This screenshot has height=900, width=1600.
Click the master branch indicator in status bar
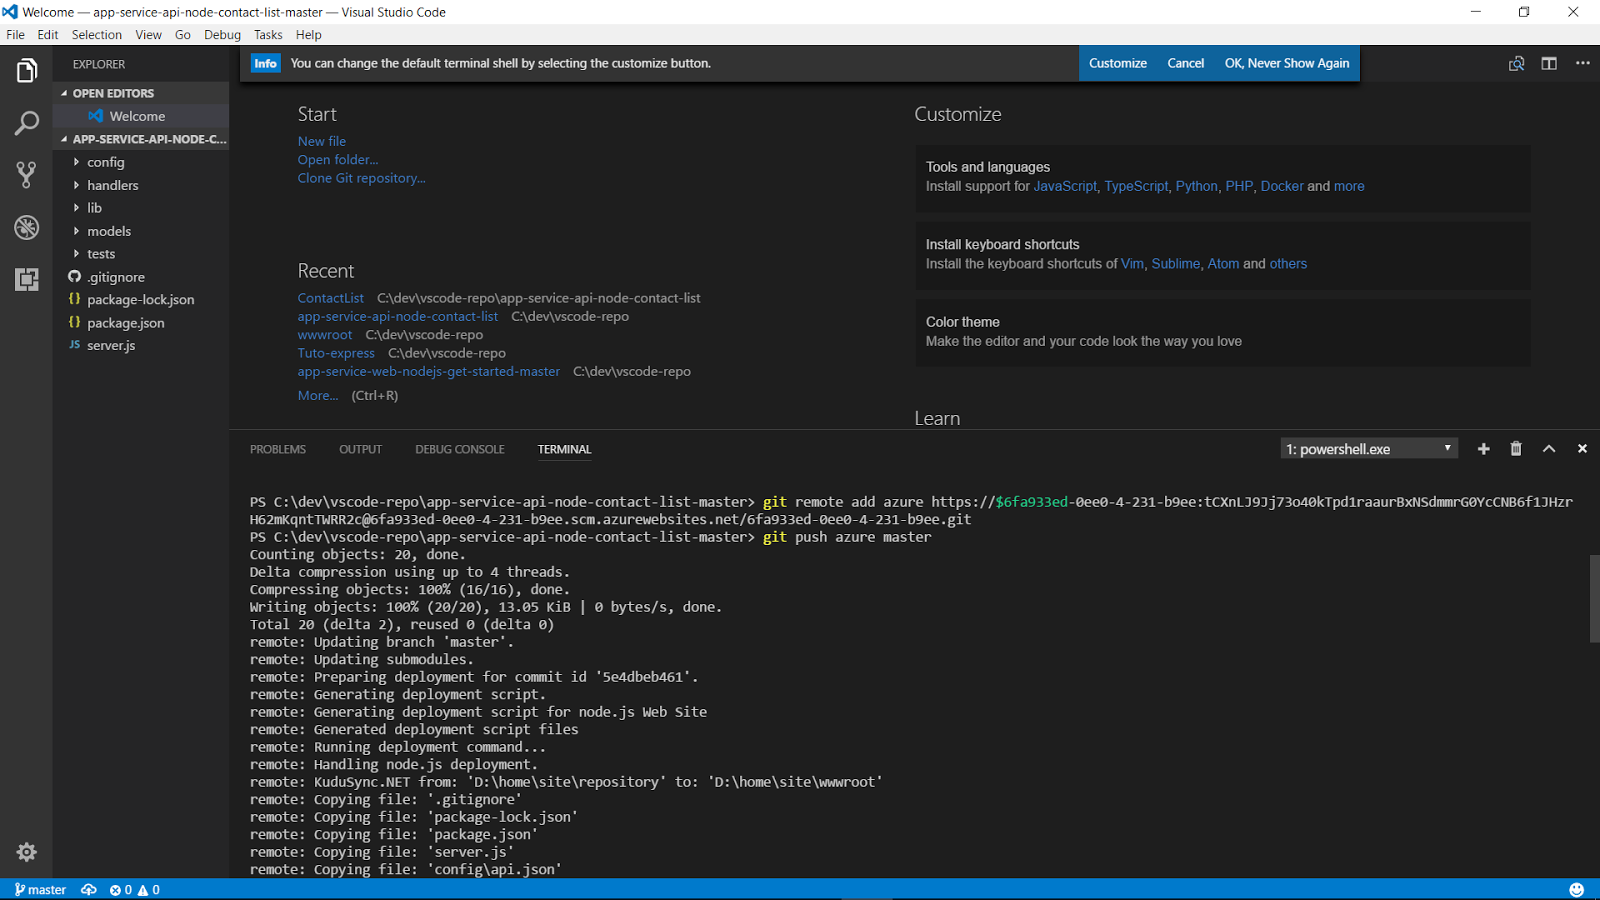click(x=40, y=890)
